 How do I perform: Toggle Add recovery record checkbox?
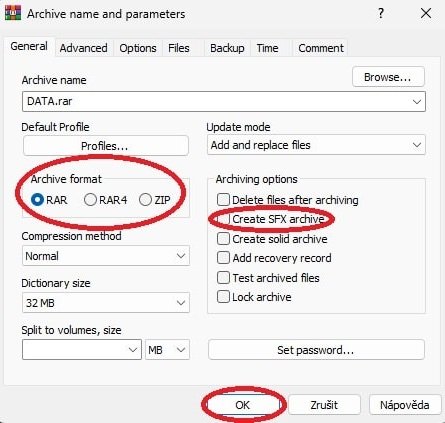(223, 258)
